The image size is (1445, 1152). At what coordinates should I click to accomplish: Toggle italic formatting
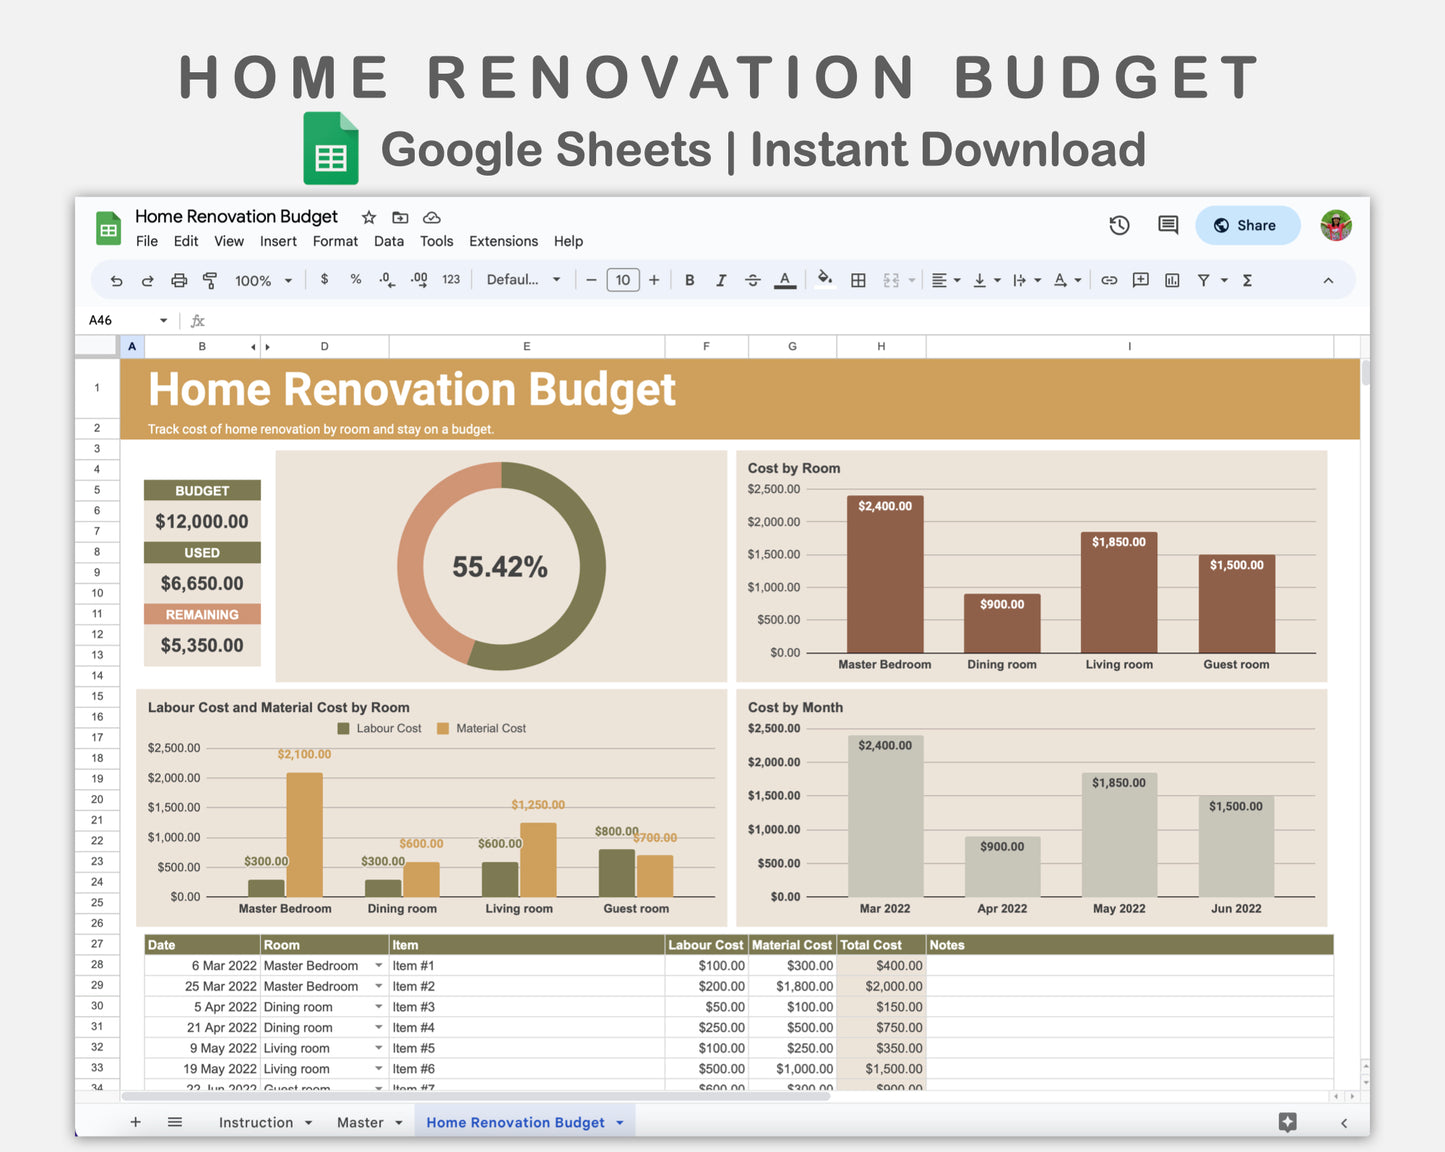coord(721,280)
